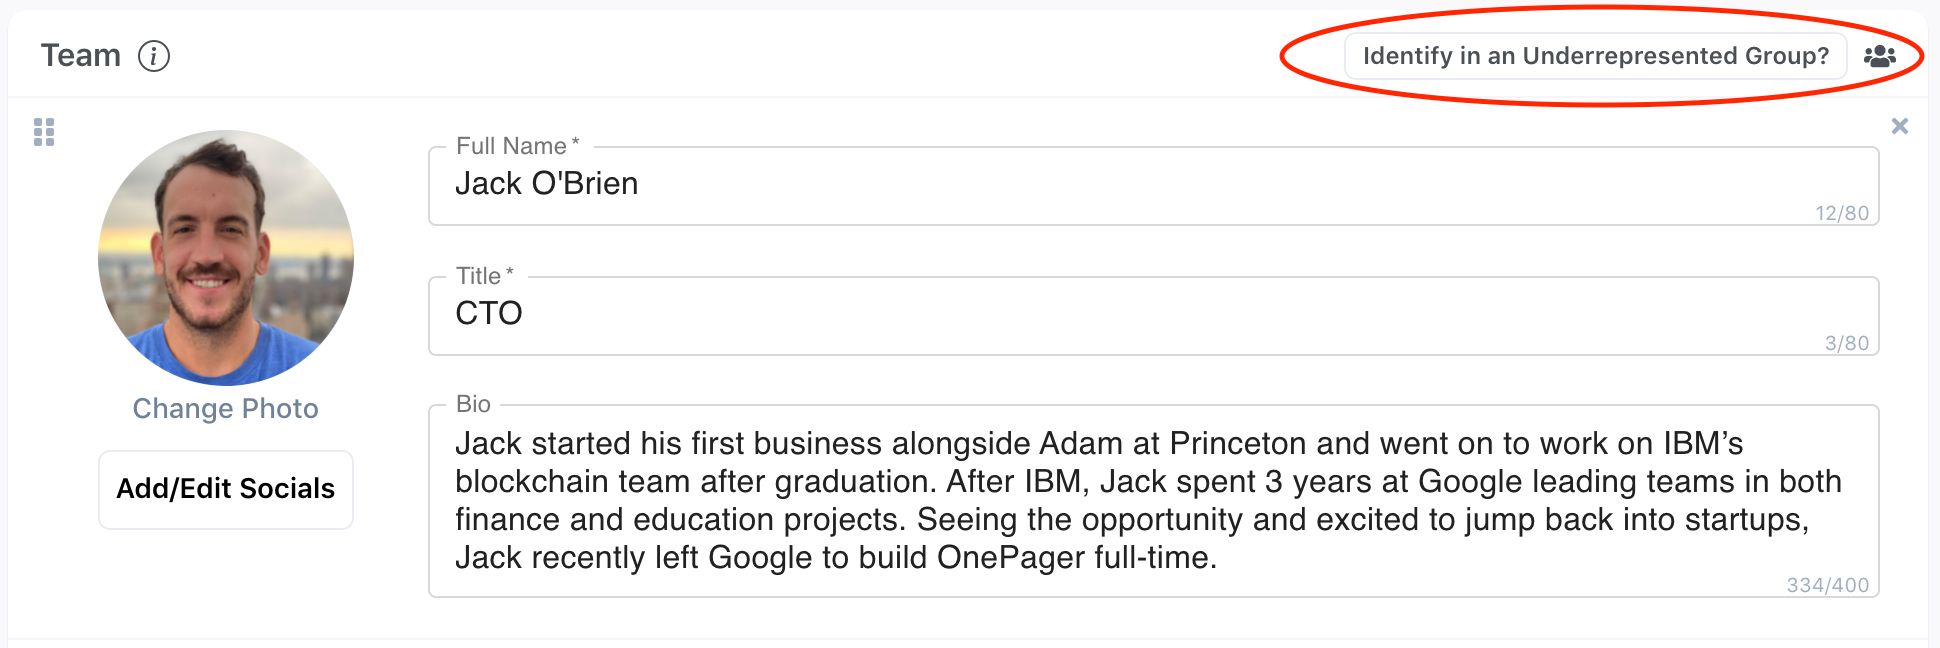
Task: Click the info icon beside Team
Action: [x=154, y=56]
